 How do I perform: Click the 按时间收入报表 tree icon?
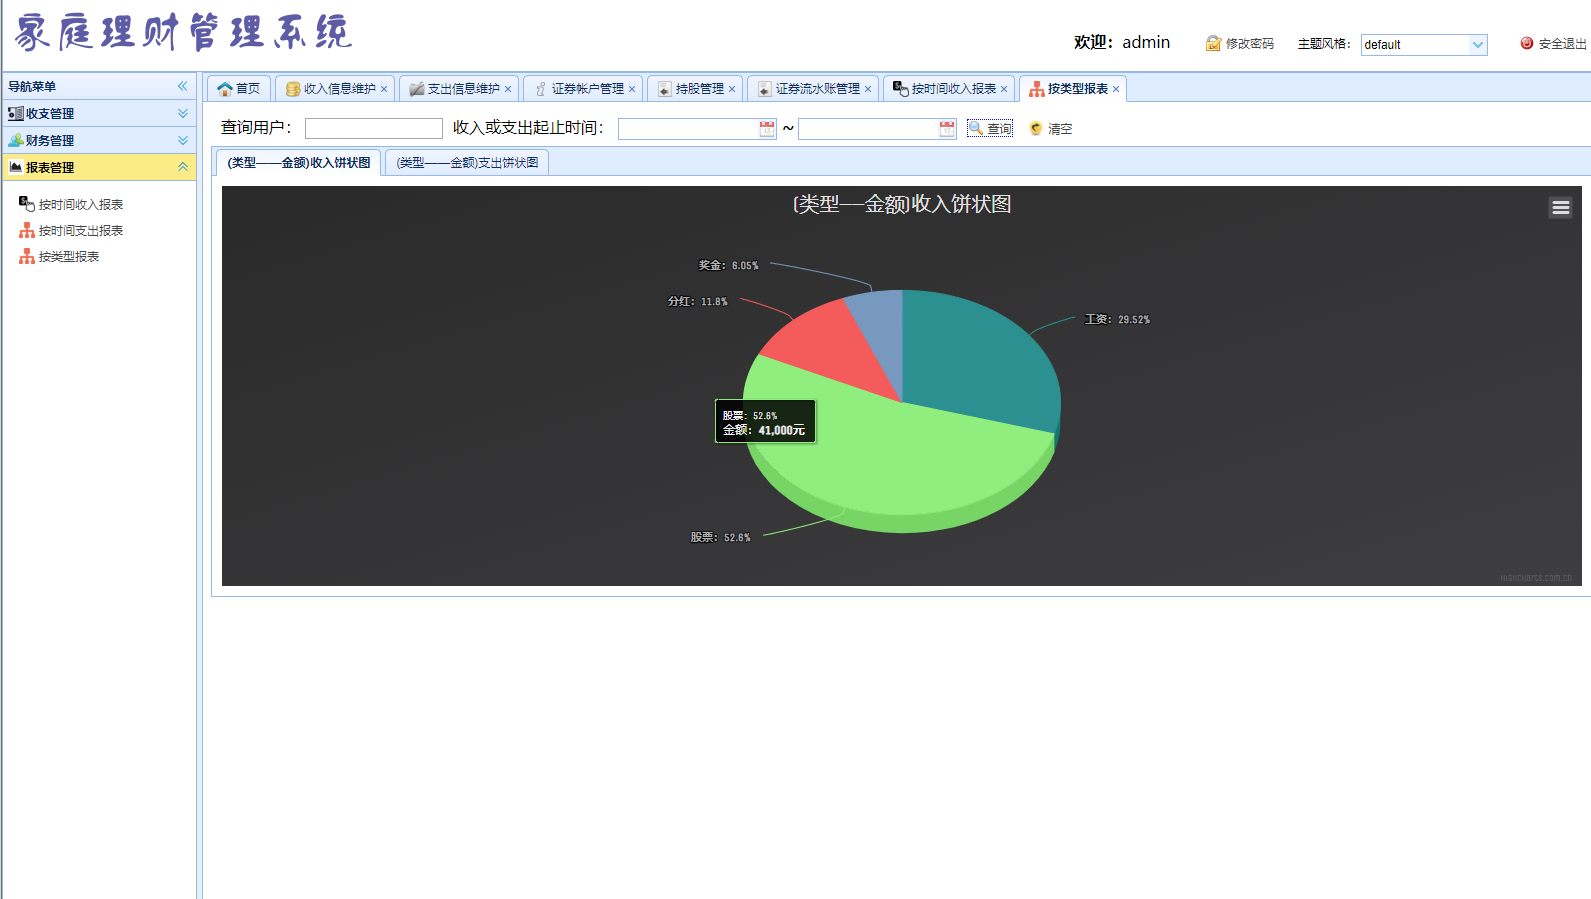(x=27, y=204)
